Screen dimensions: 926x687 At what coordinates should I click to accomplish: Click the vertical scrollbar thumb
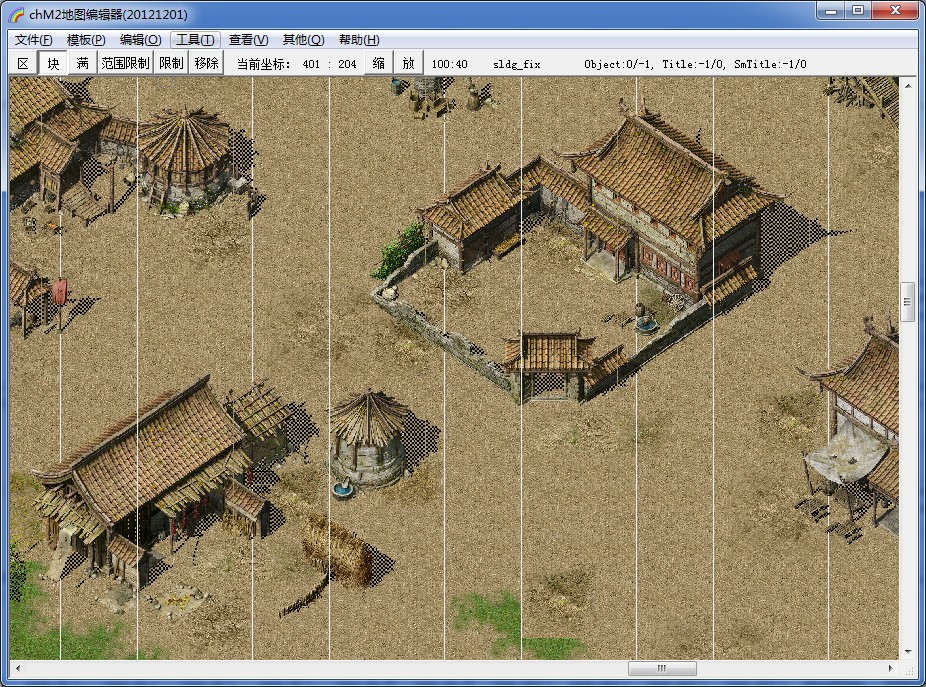point(908,302)
